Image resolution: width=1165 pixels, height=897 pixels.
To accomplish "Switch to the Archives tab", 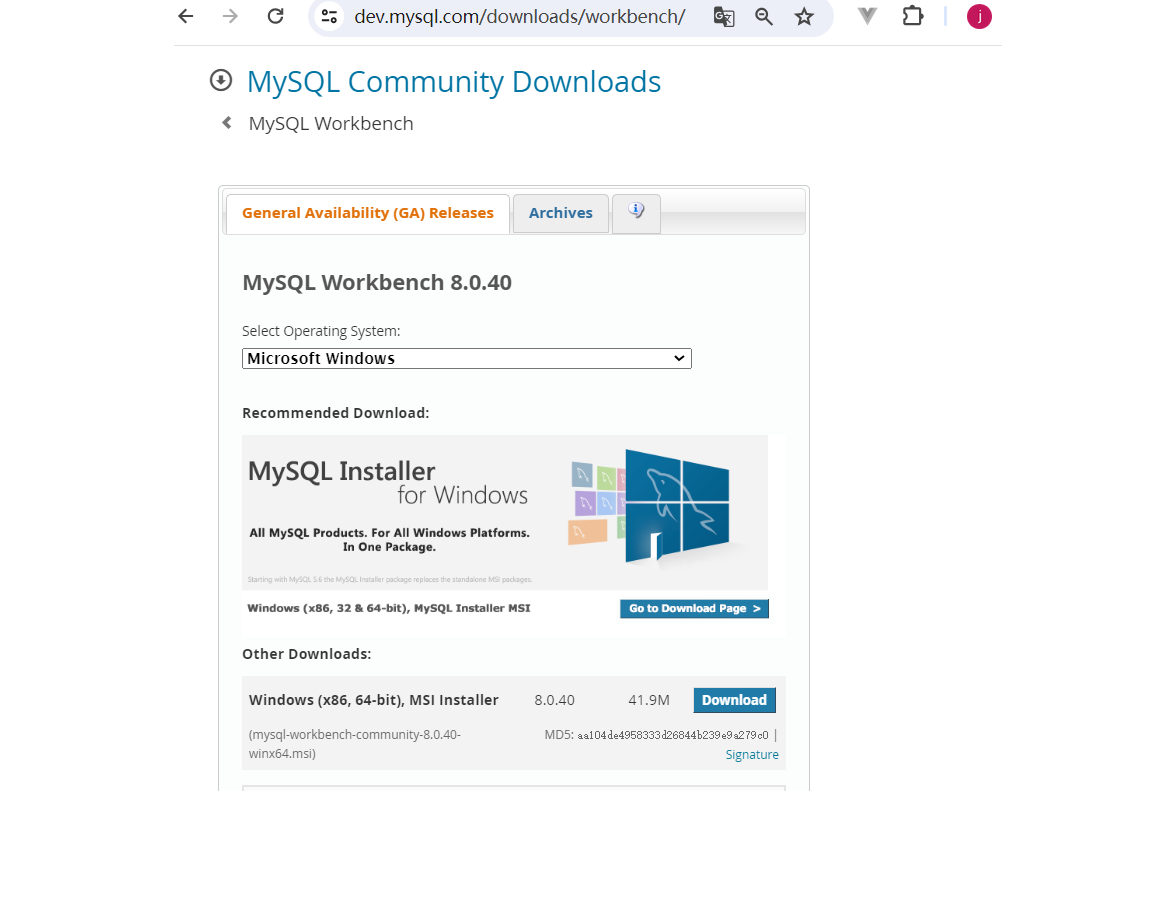I will click(561, 213).
